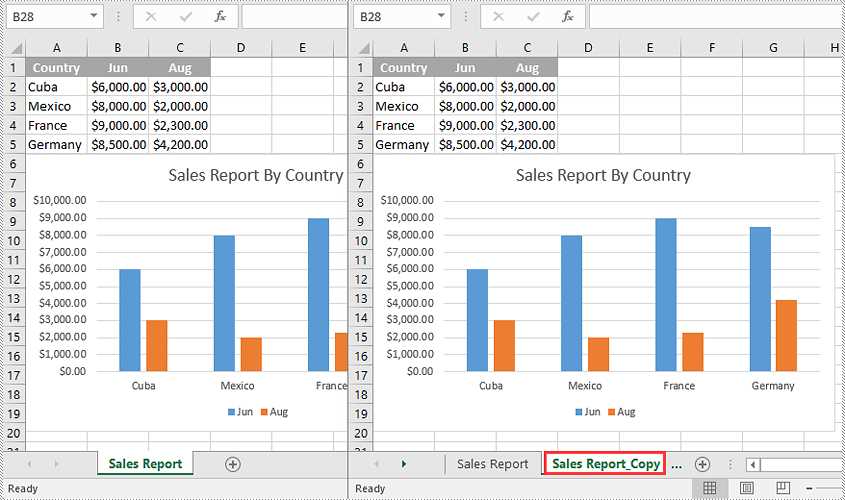The width and height of the screenshot is (845, 500).
Task: Select row 5 header in left window
Action: pyautogui.click(x=13, y=144)
